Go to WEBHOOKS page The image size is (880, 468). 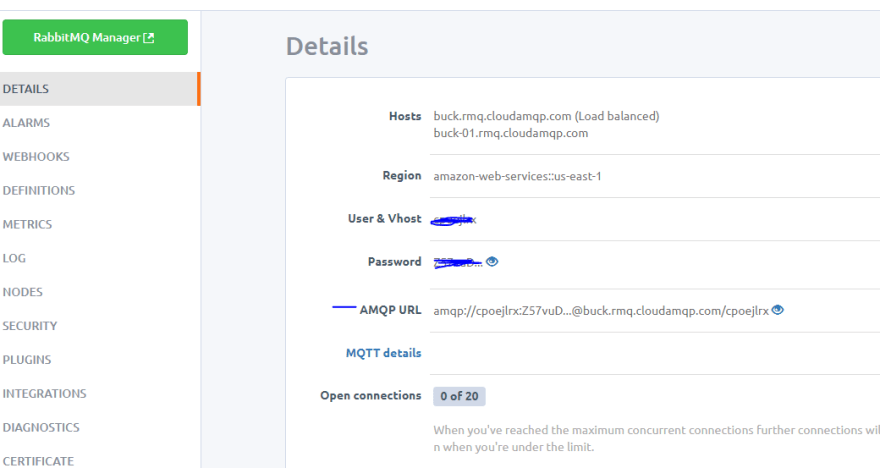point(36,157)
